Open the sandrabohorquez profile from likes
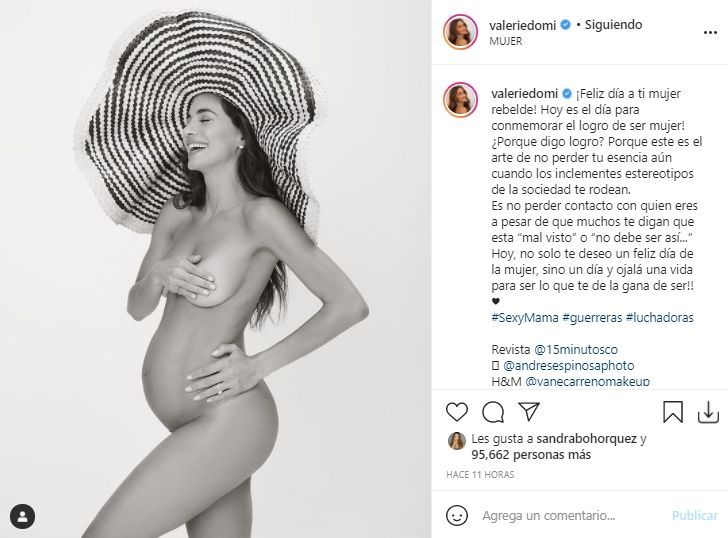This screenshot has width=728, height=538. click(x=586, y=439)
